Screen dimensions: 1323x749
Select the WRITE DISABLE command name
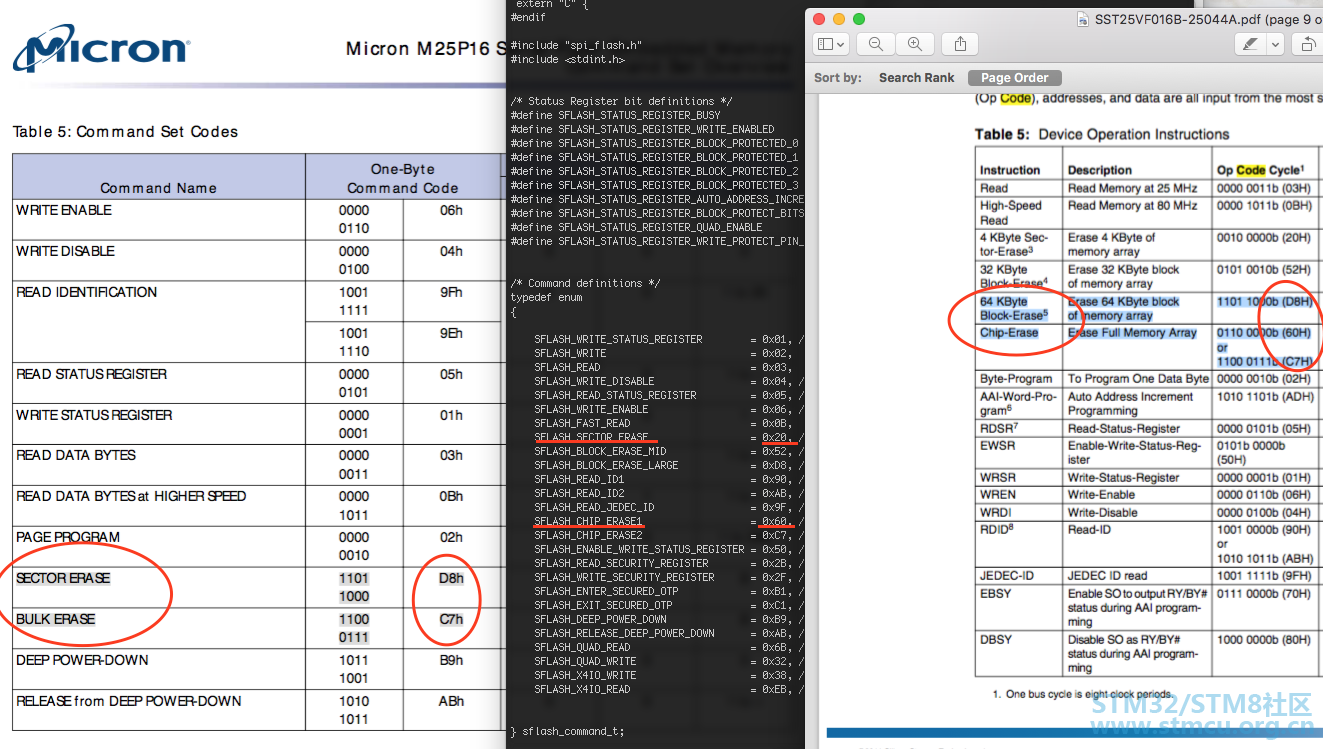(65, 251)
